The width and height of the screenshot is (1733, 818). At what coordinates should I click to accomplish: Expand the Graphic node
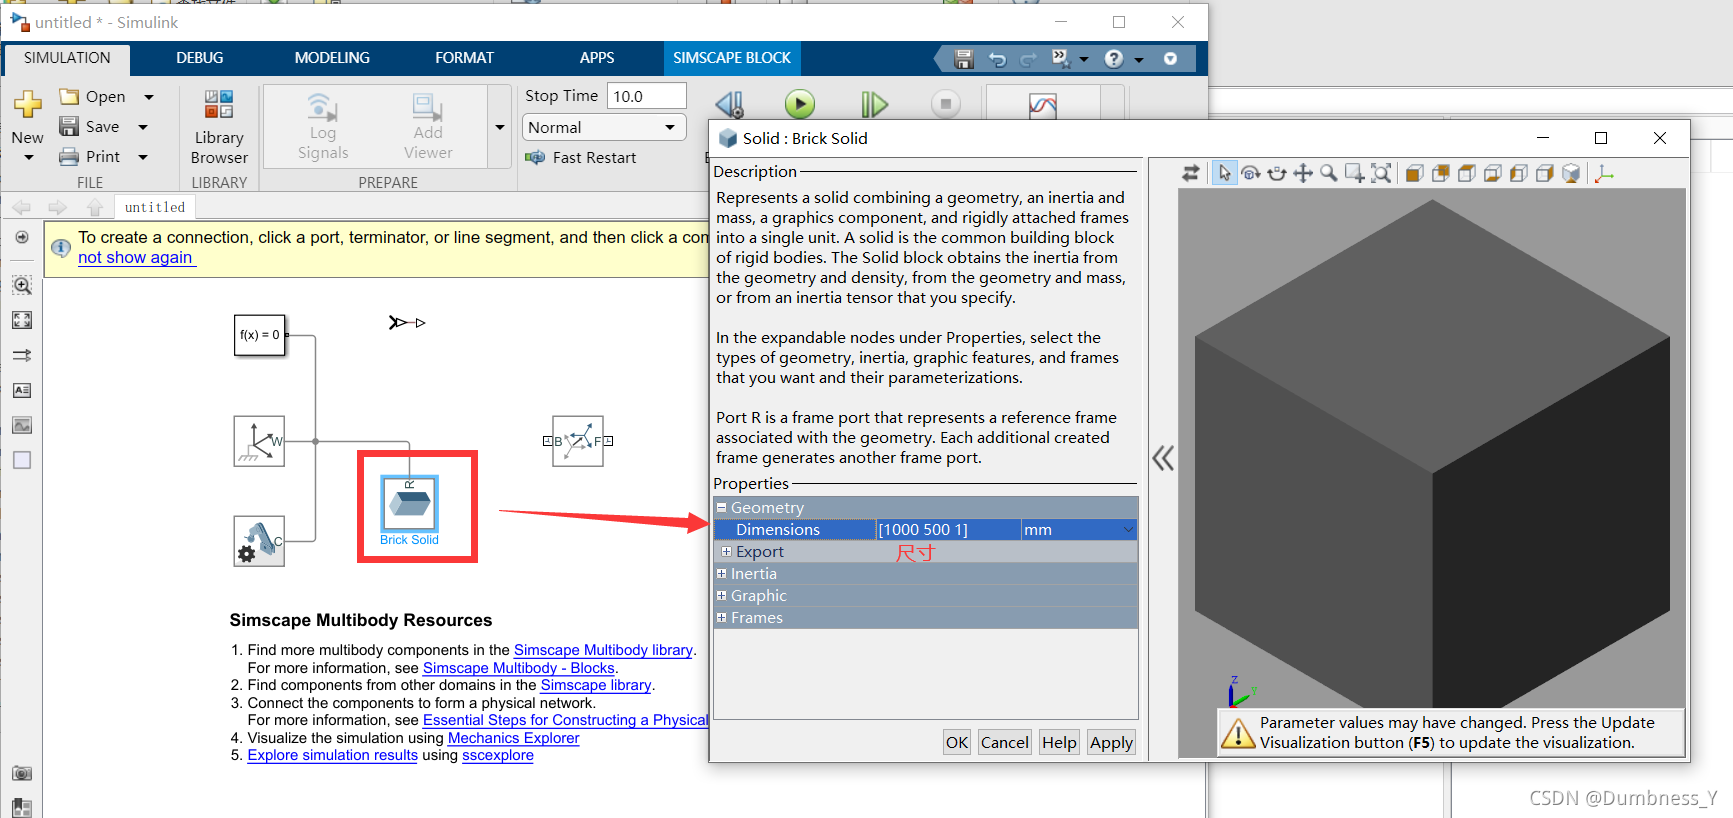pyautogui.click(x=721, y=595)
